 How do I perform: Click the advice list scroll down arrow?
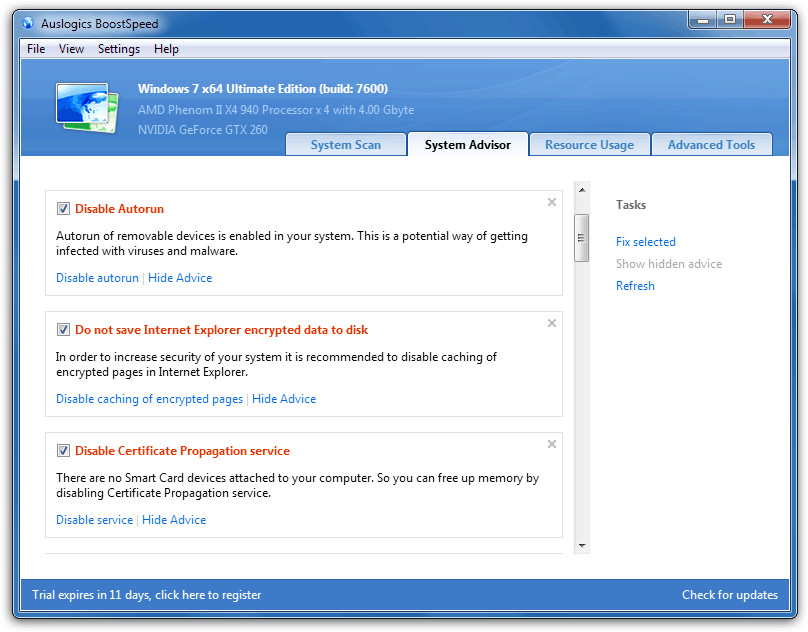point(582,546)
